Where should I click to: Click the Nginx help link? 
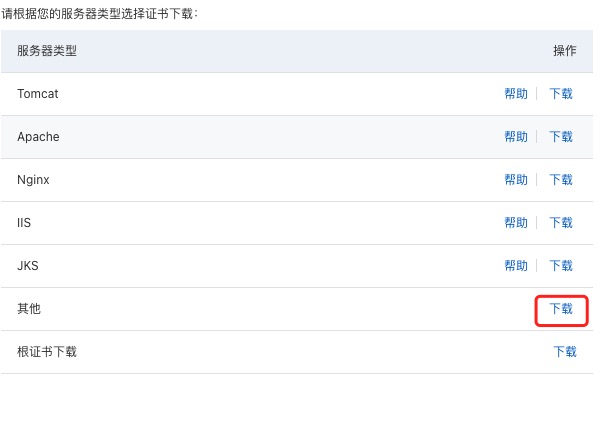coord(516,180)
